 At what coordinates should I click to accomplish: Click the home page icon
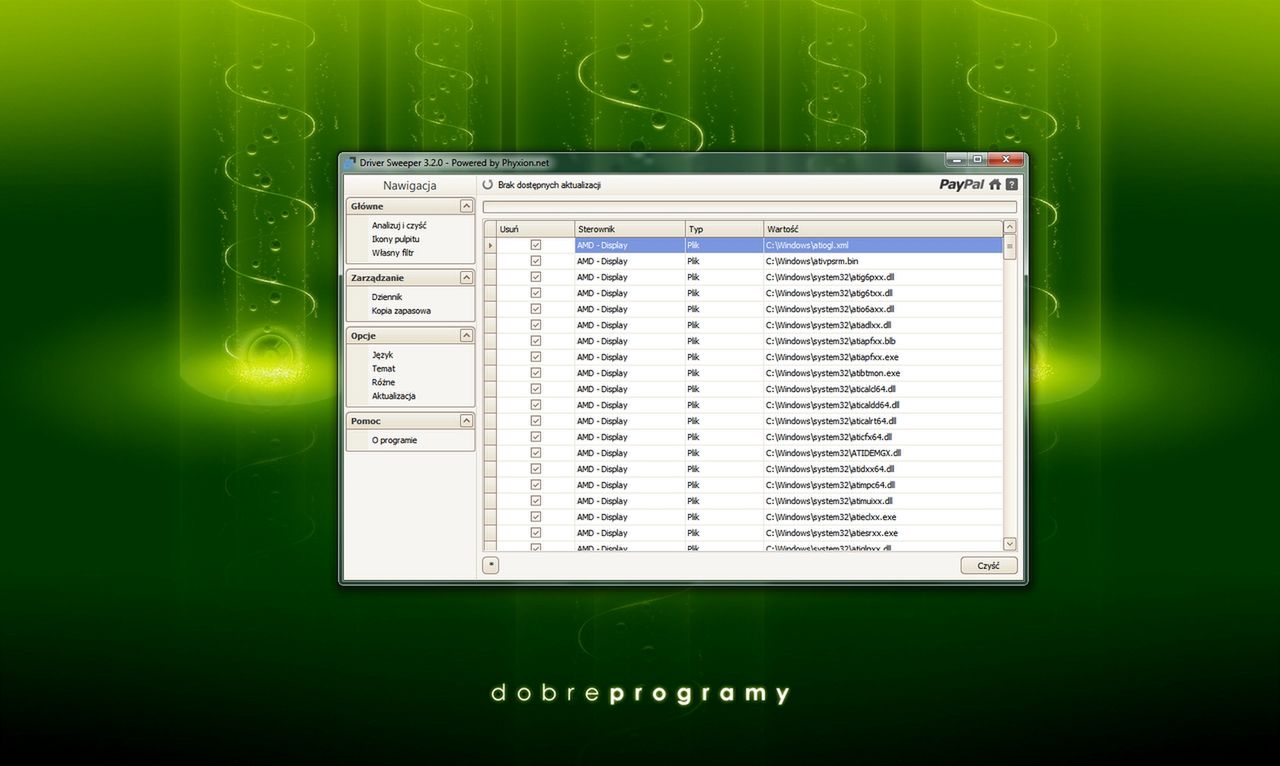click(x=995, y=185)
